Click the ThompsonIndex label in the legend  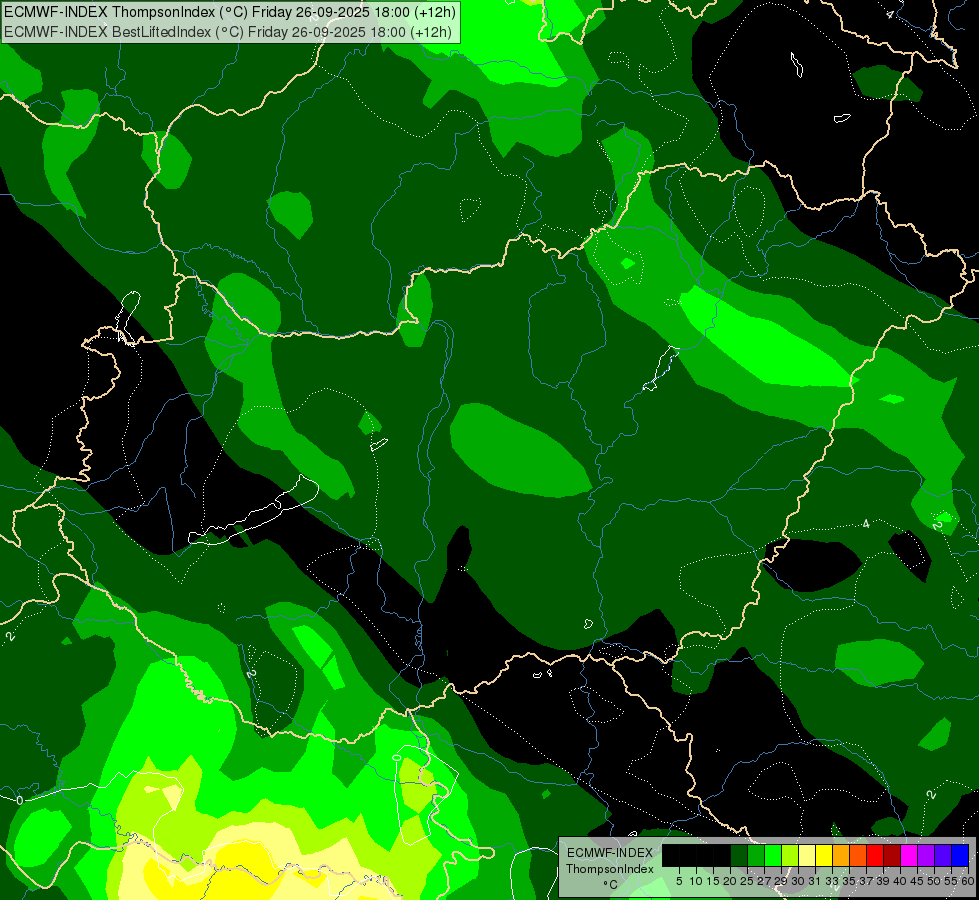click(609, 869)
